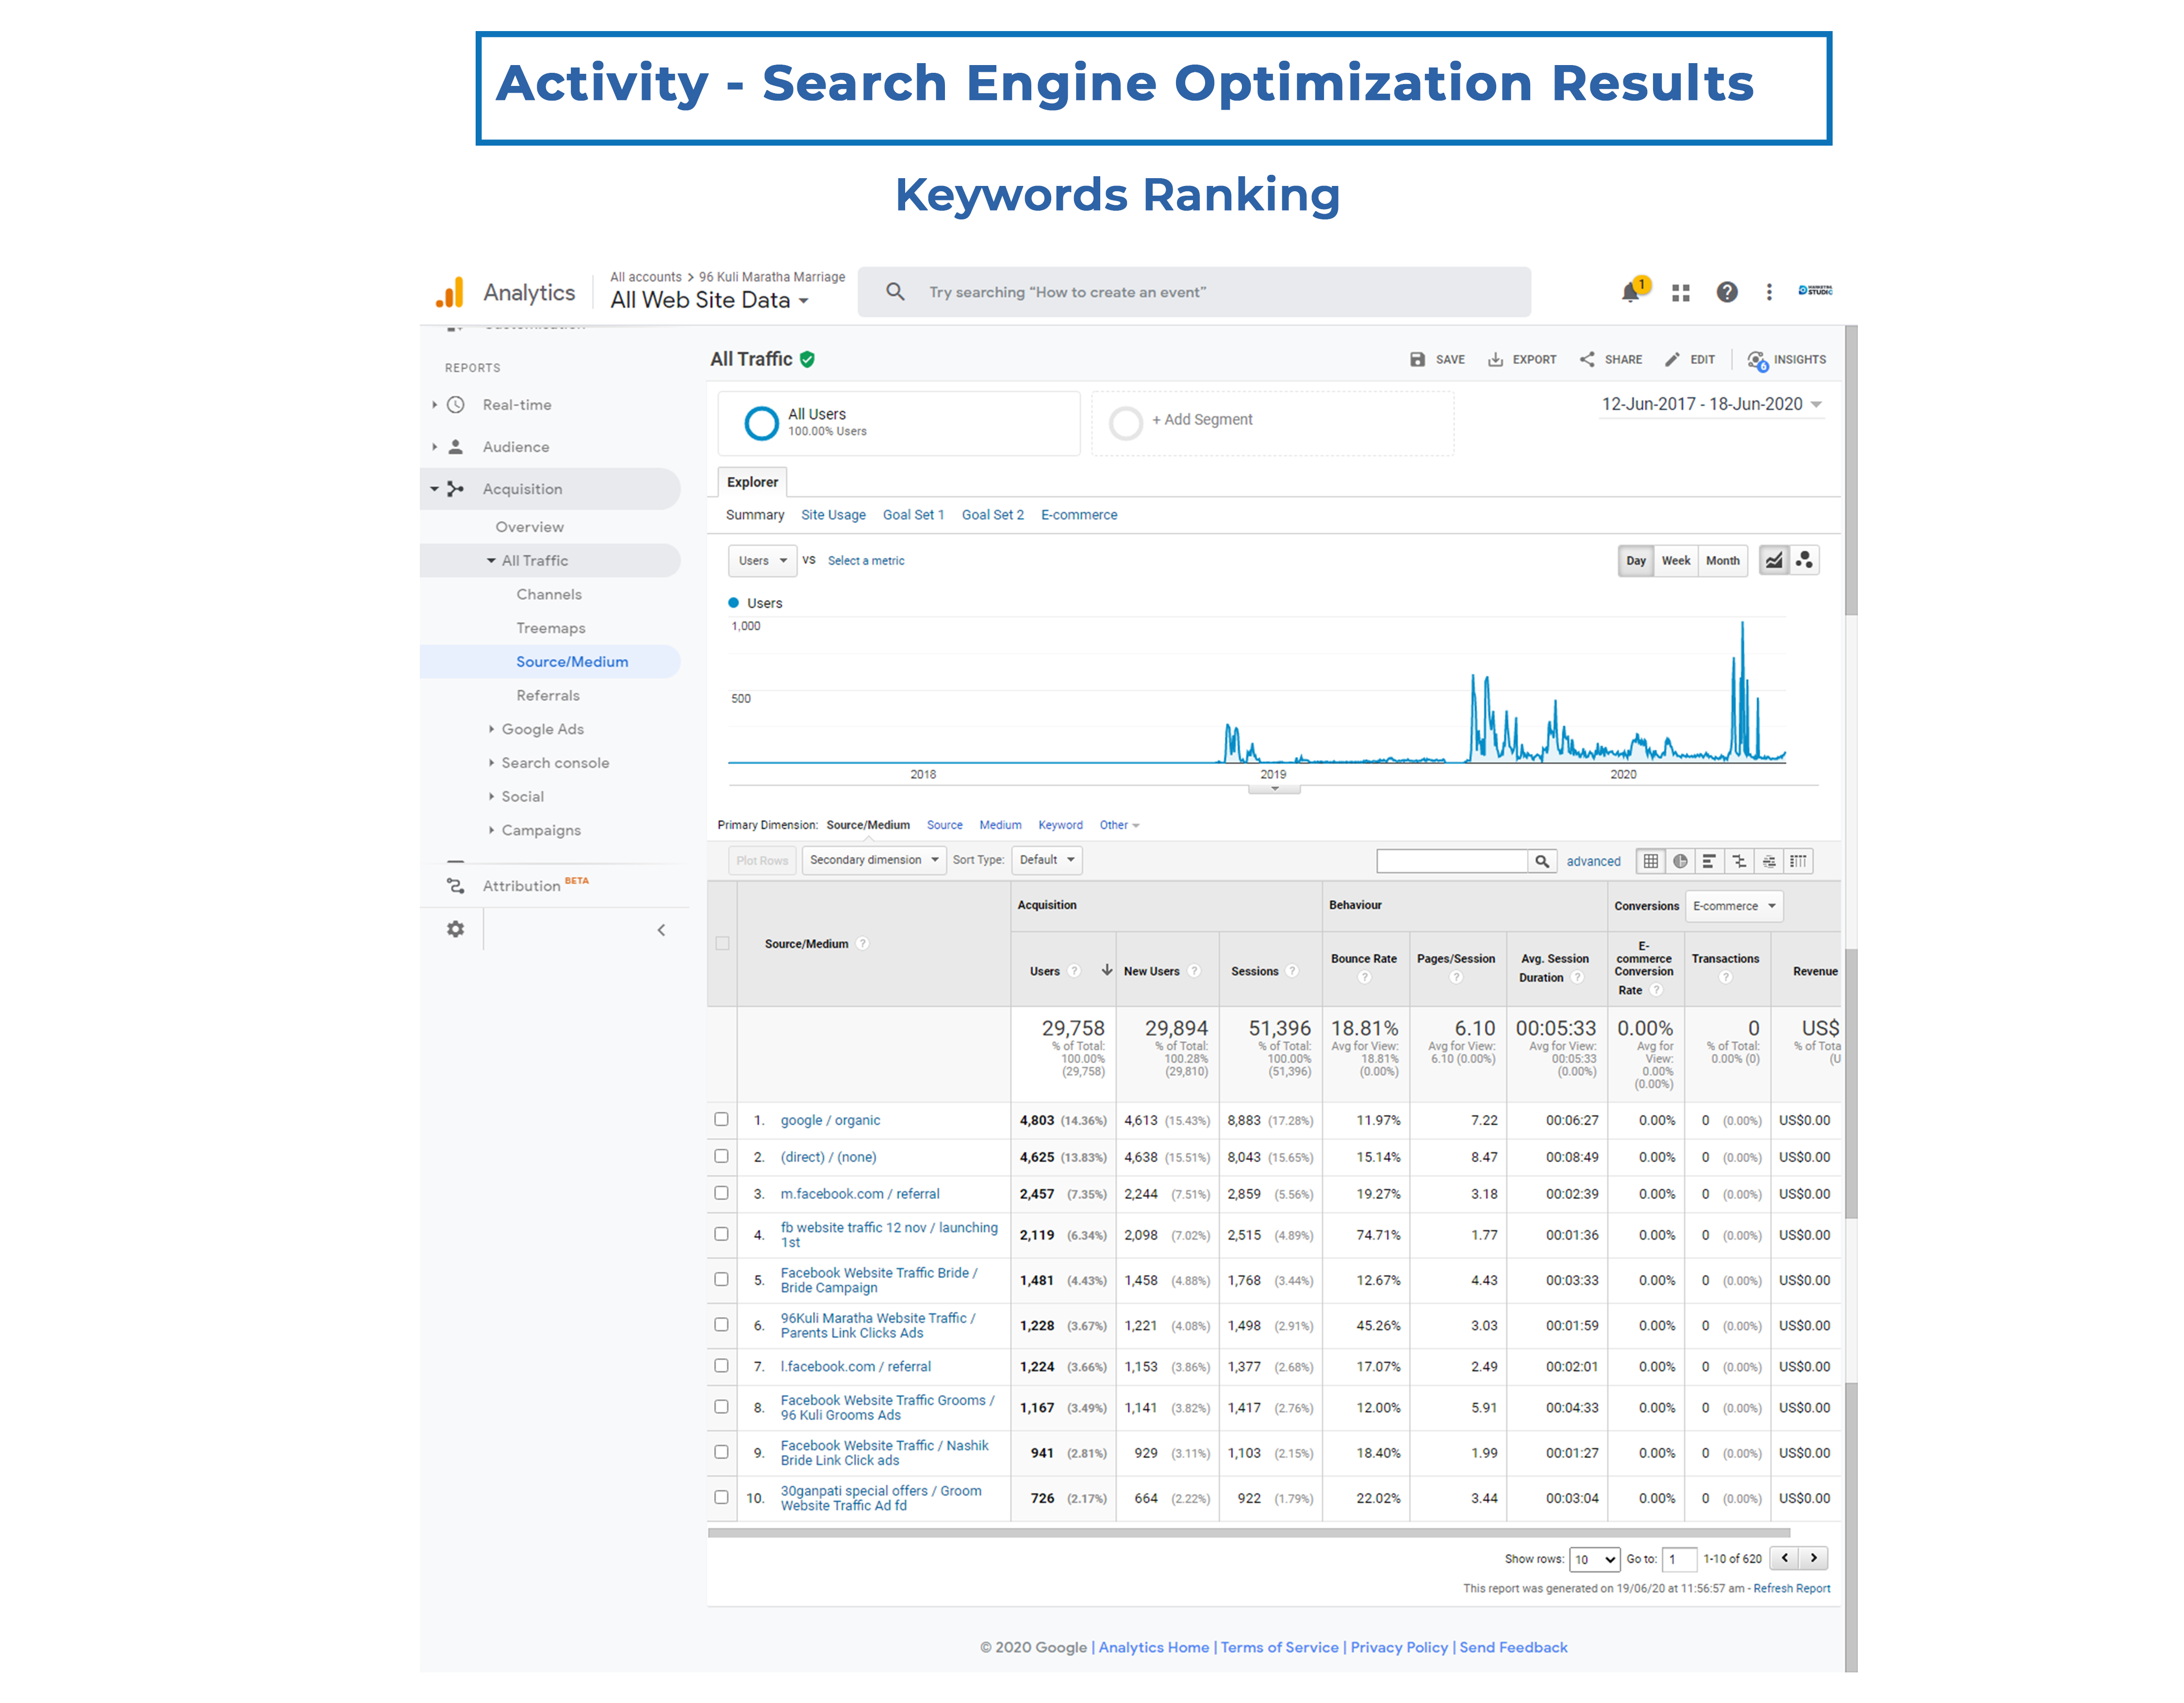Tick the m.facebook.com / referral checkbox
The width and height of the screenshot is (2184, 1703).
tap(721, 1193)
